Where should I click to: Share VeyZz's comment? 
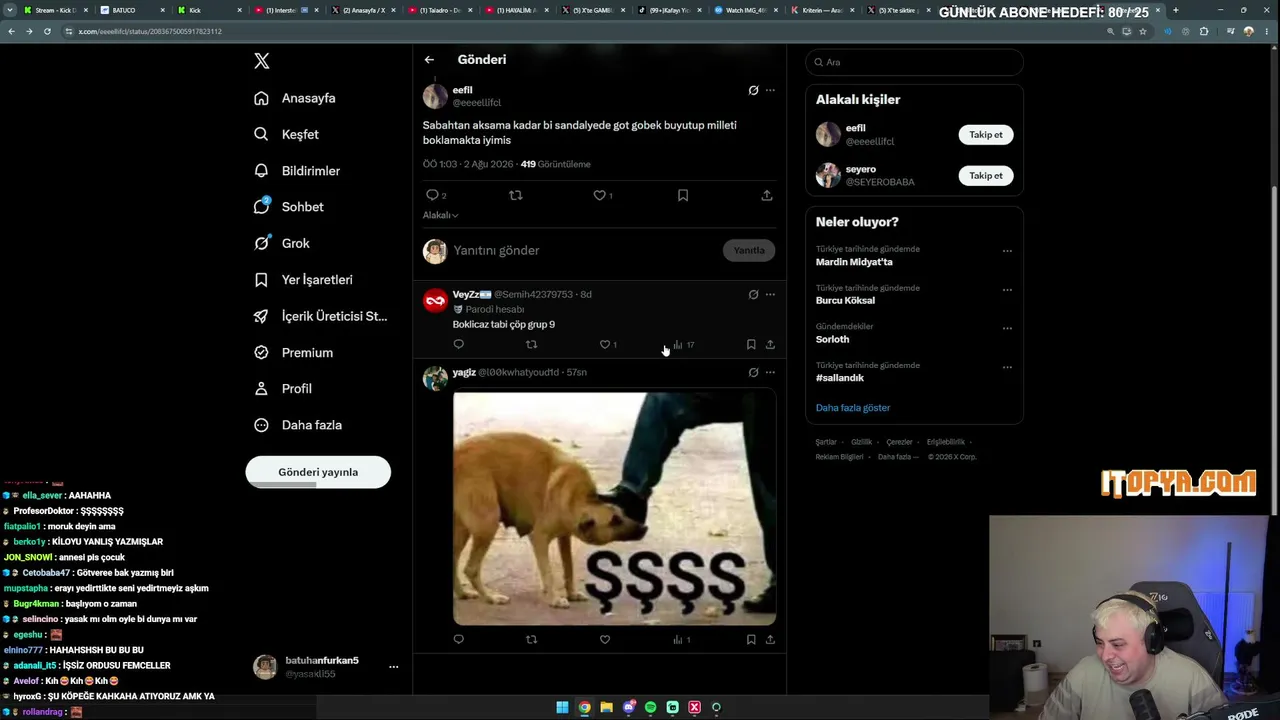click(770, 344)
